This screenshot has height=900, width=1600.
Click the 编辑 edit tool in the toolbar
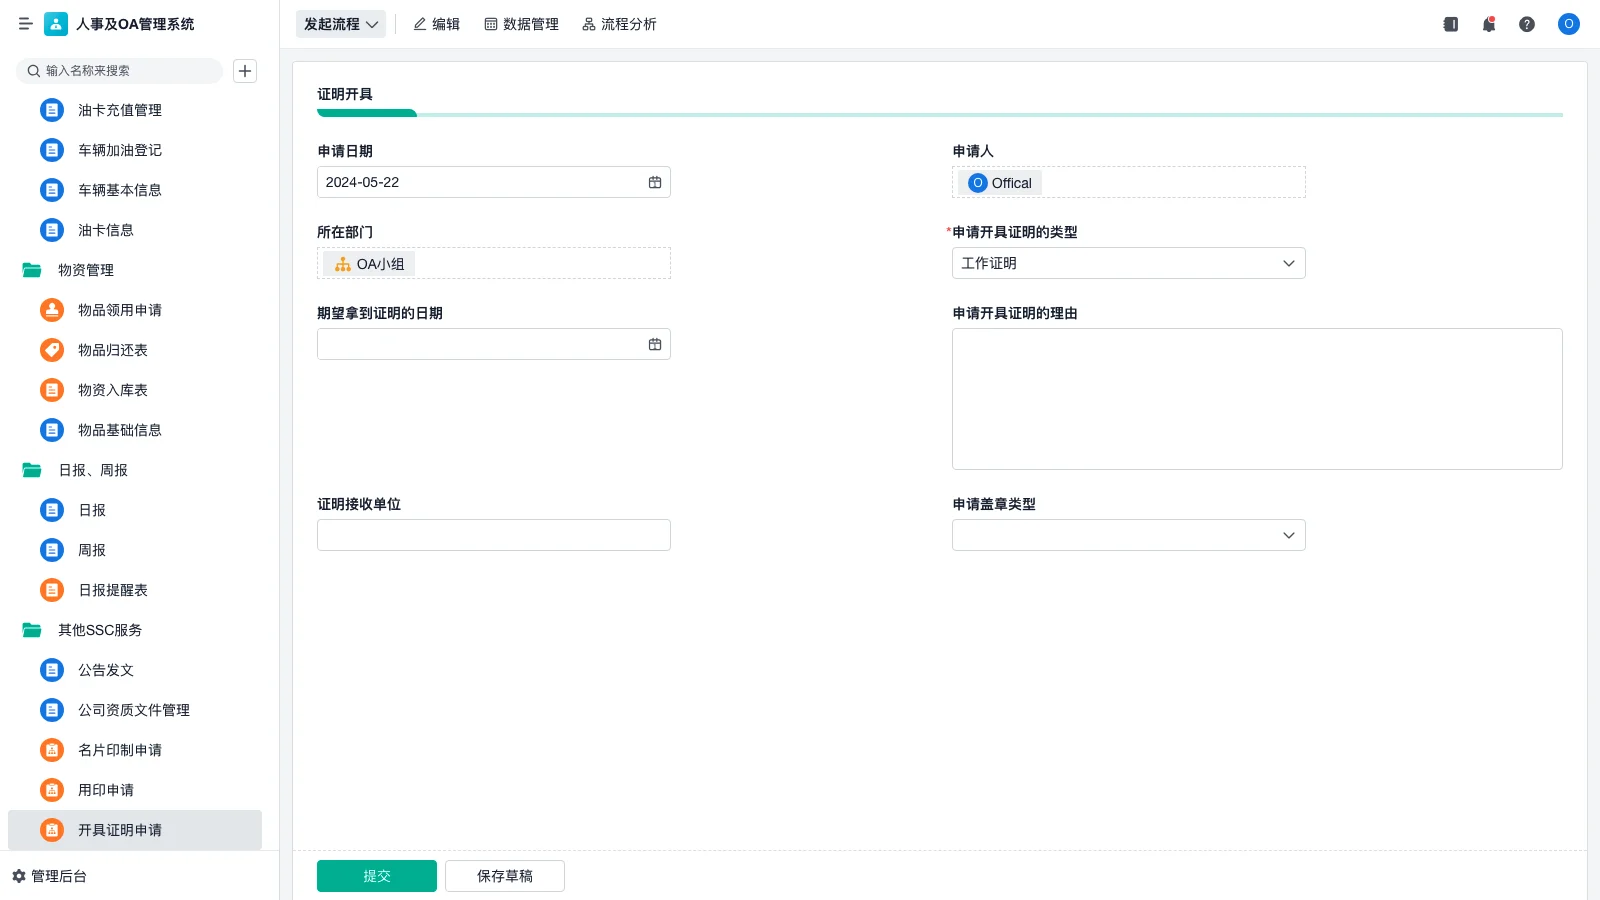[x=437, y=24]
